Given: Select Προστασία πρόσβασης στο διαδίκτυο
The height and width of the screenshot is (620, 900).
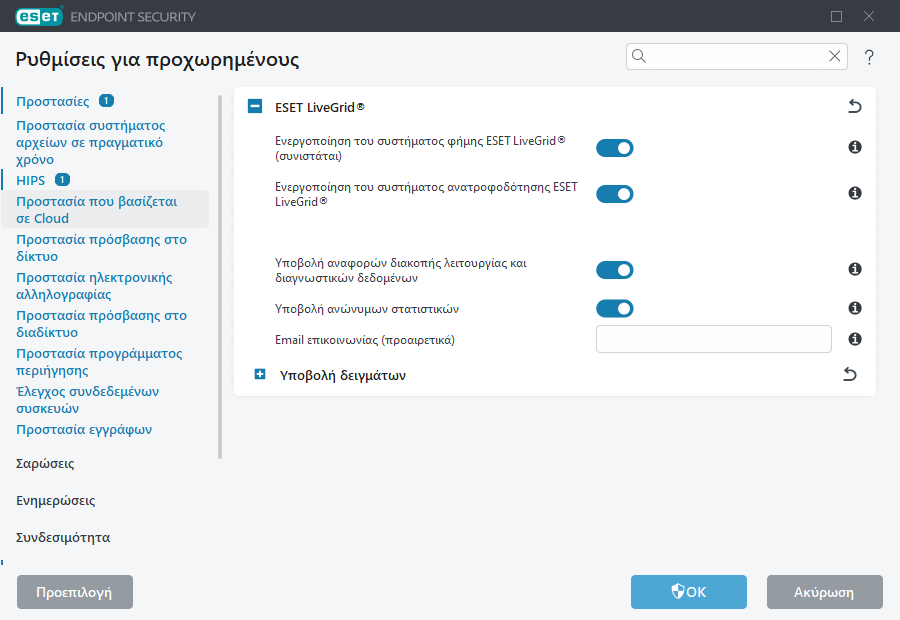Looking at the screenshot, I should coord(102,324).
